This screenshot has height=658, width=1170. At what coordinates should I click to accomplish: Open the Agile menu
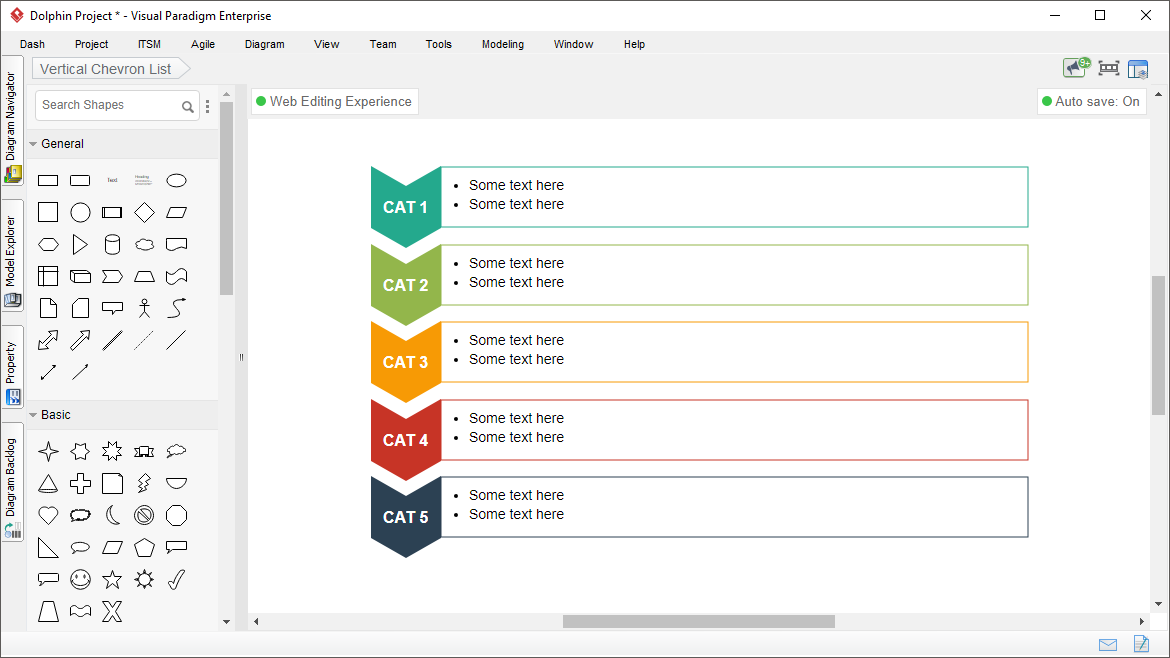[x=203, y=44]
